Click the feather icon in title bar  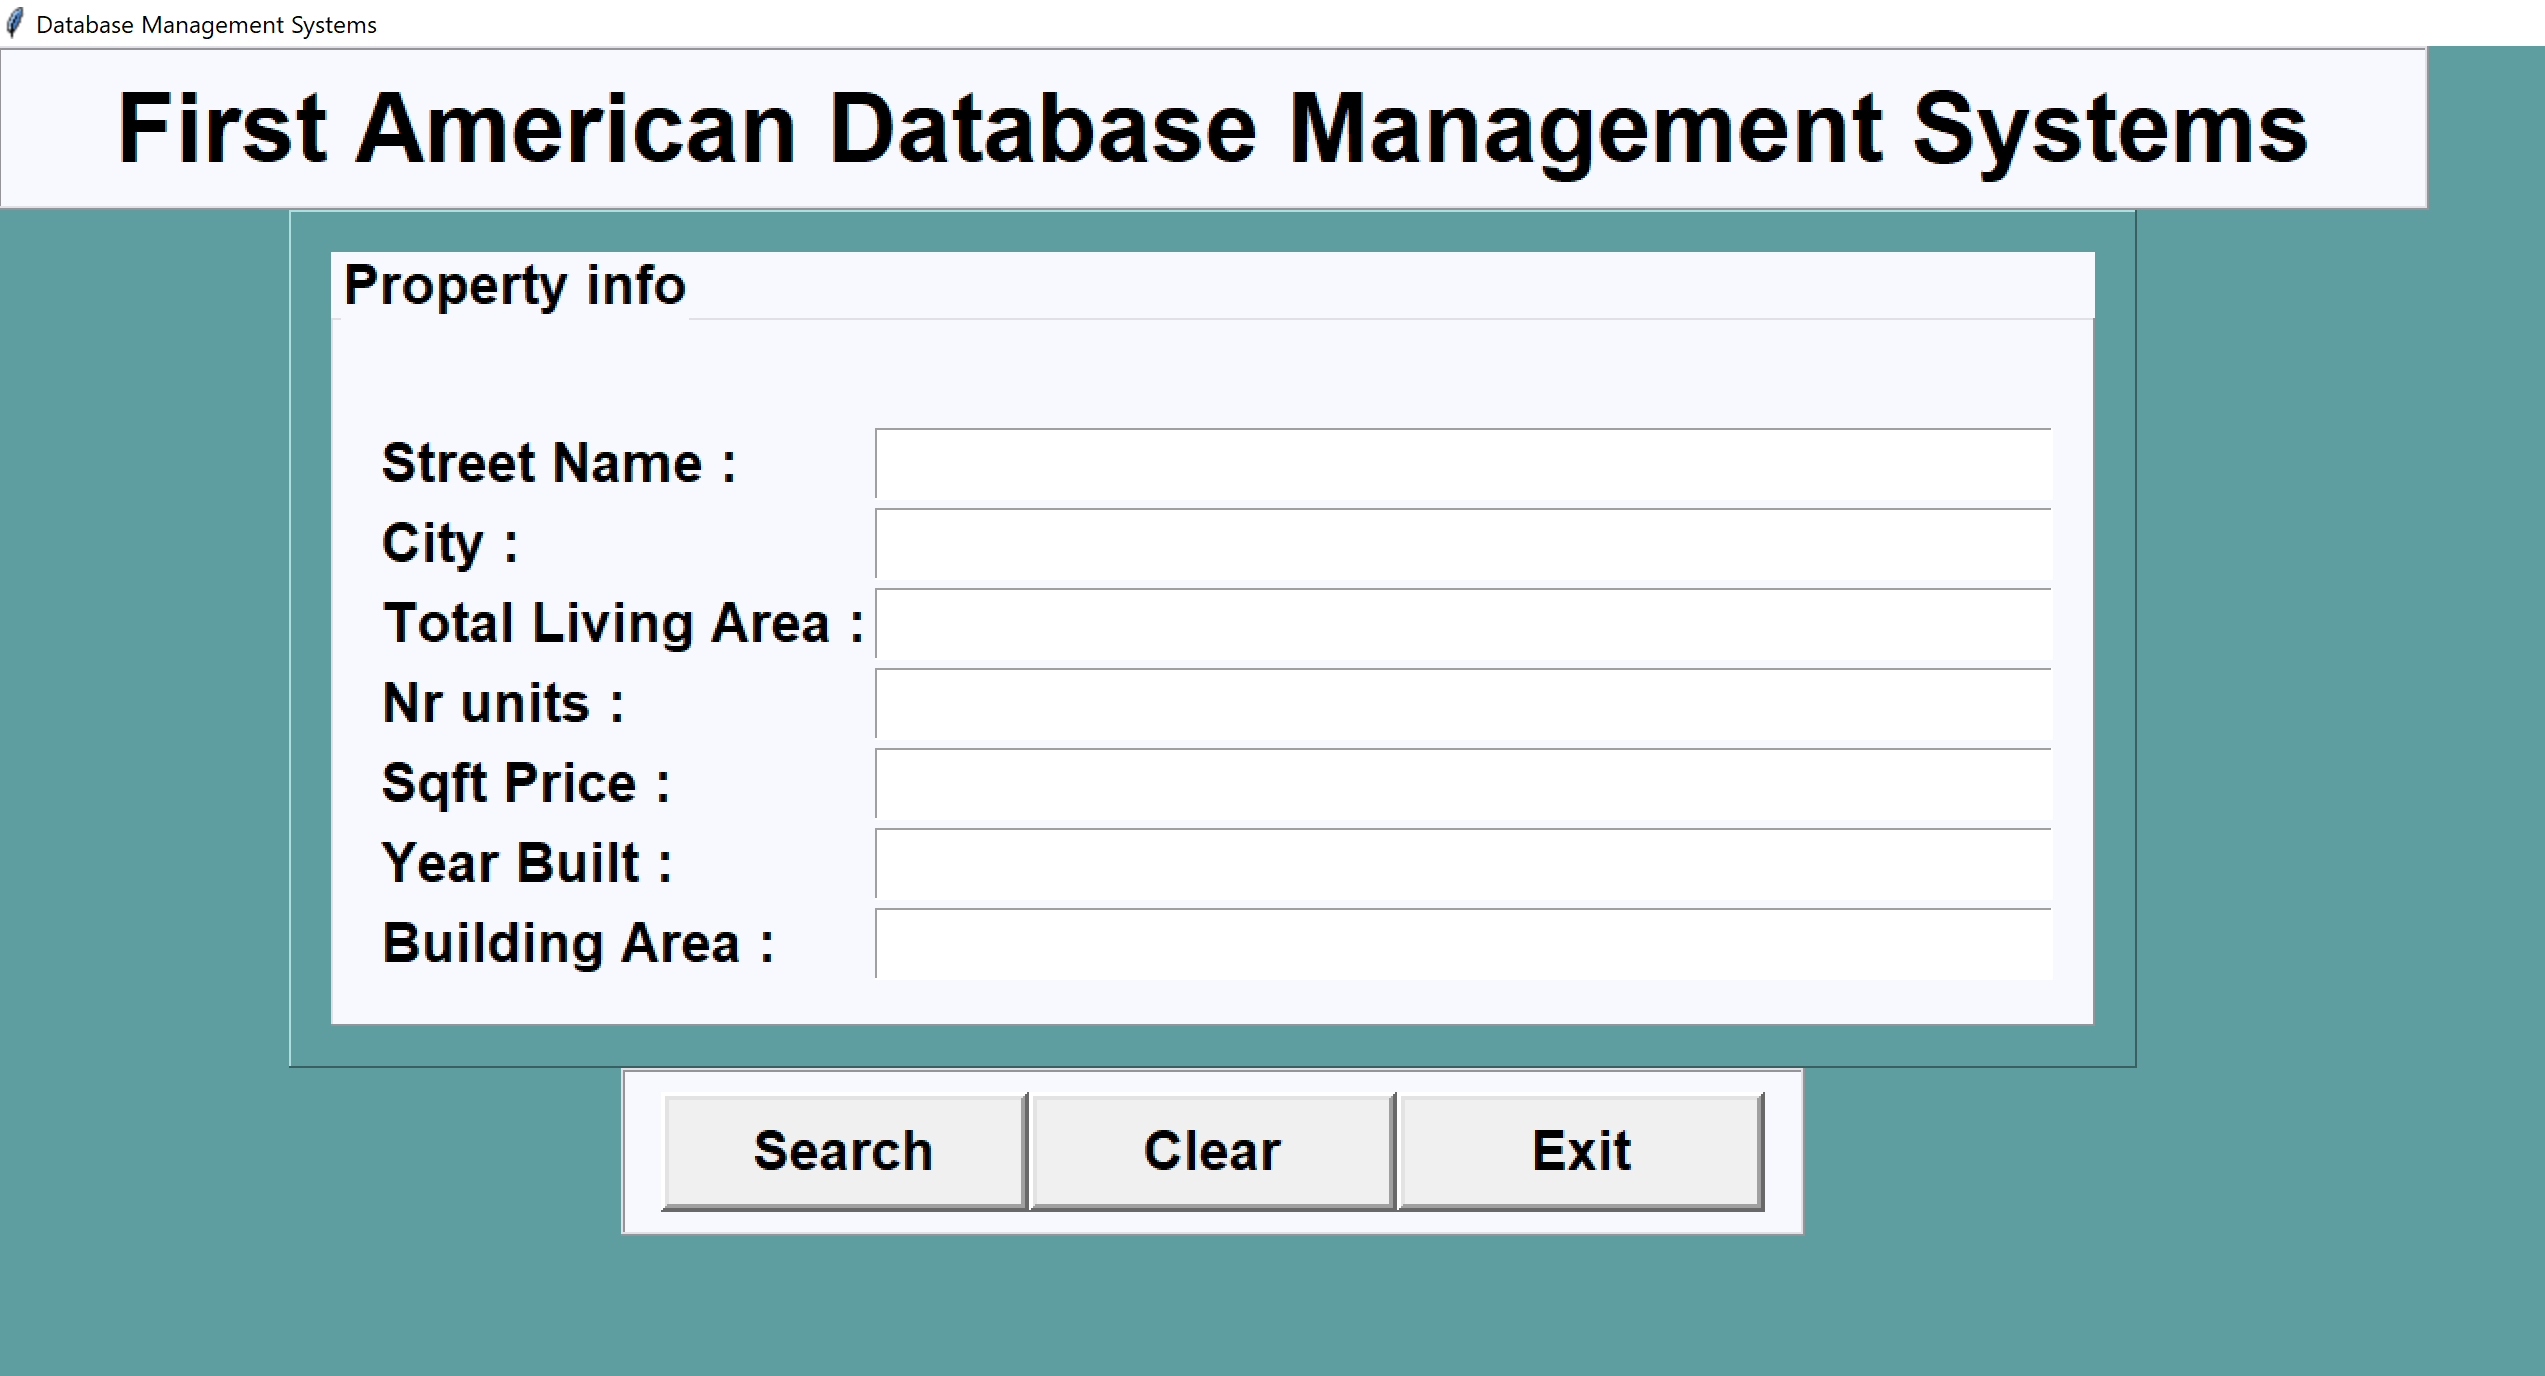(15, 24)
